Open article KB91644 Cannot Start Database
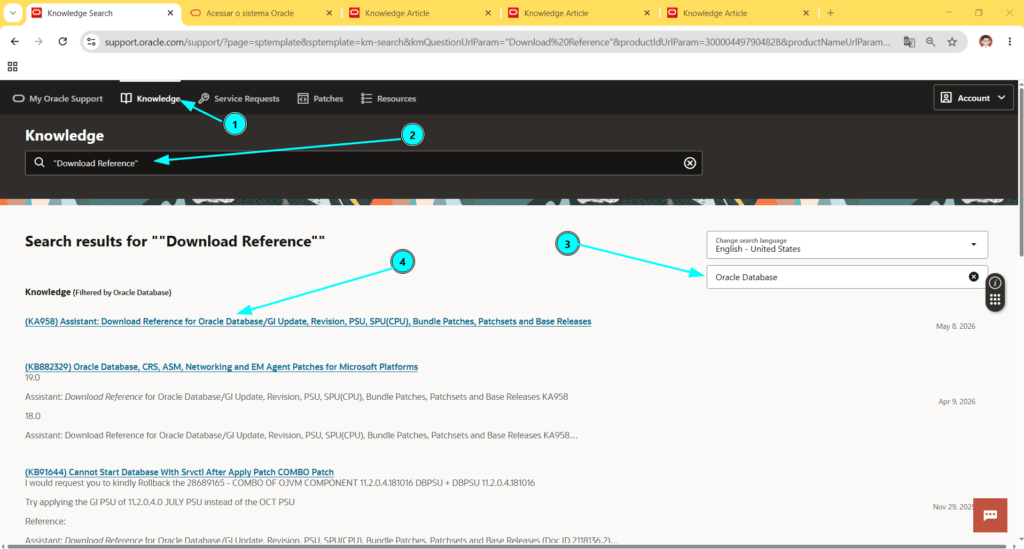Screen dimensions: 1024x549 (x=180, y=472)
